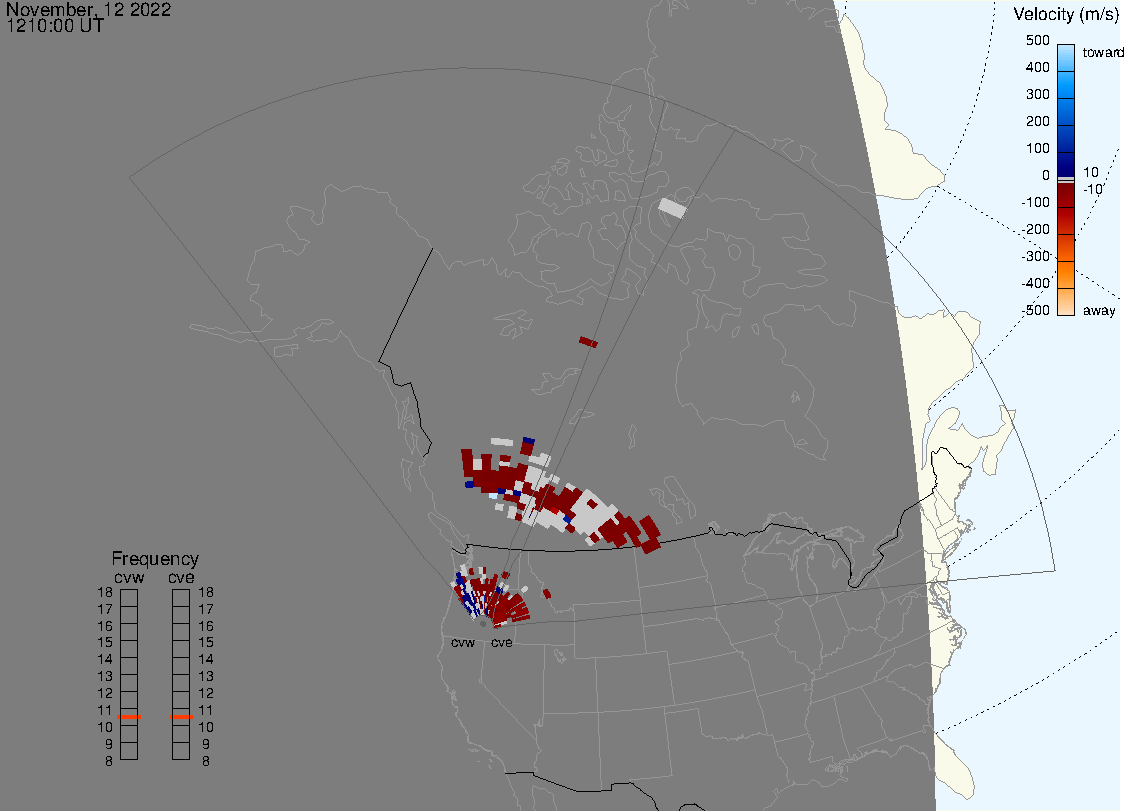Click the orange segment of the velocity bar
The height and width of the screenshot is (811, 1124).
[1066, 273]
